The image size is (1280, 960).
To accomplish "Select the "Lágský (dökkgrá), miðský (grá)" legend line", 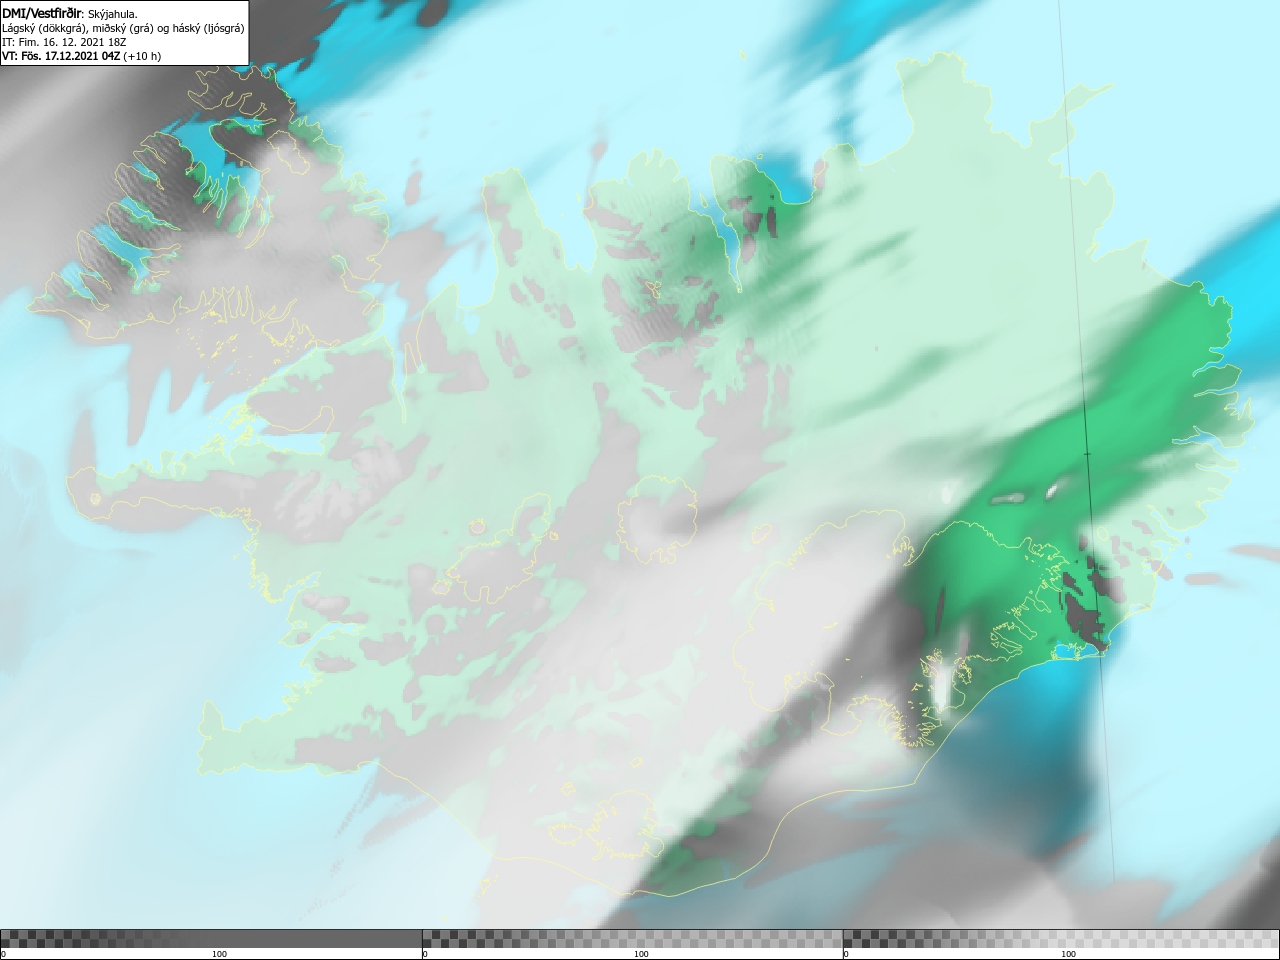I will pos(123,28).
